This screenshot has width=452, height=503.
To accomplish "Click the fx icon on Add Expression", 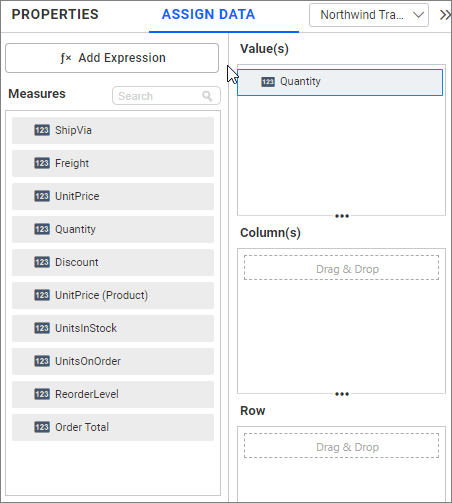I will (x=66, y=58).
